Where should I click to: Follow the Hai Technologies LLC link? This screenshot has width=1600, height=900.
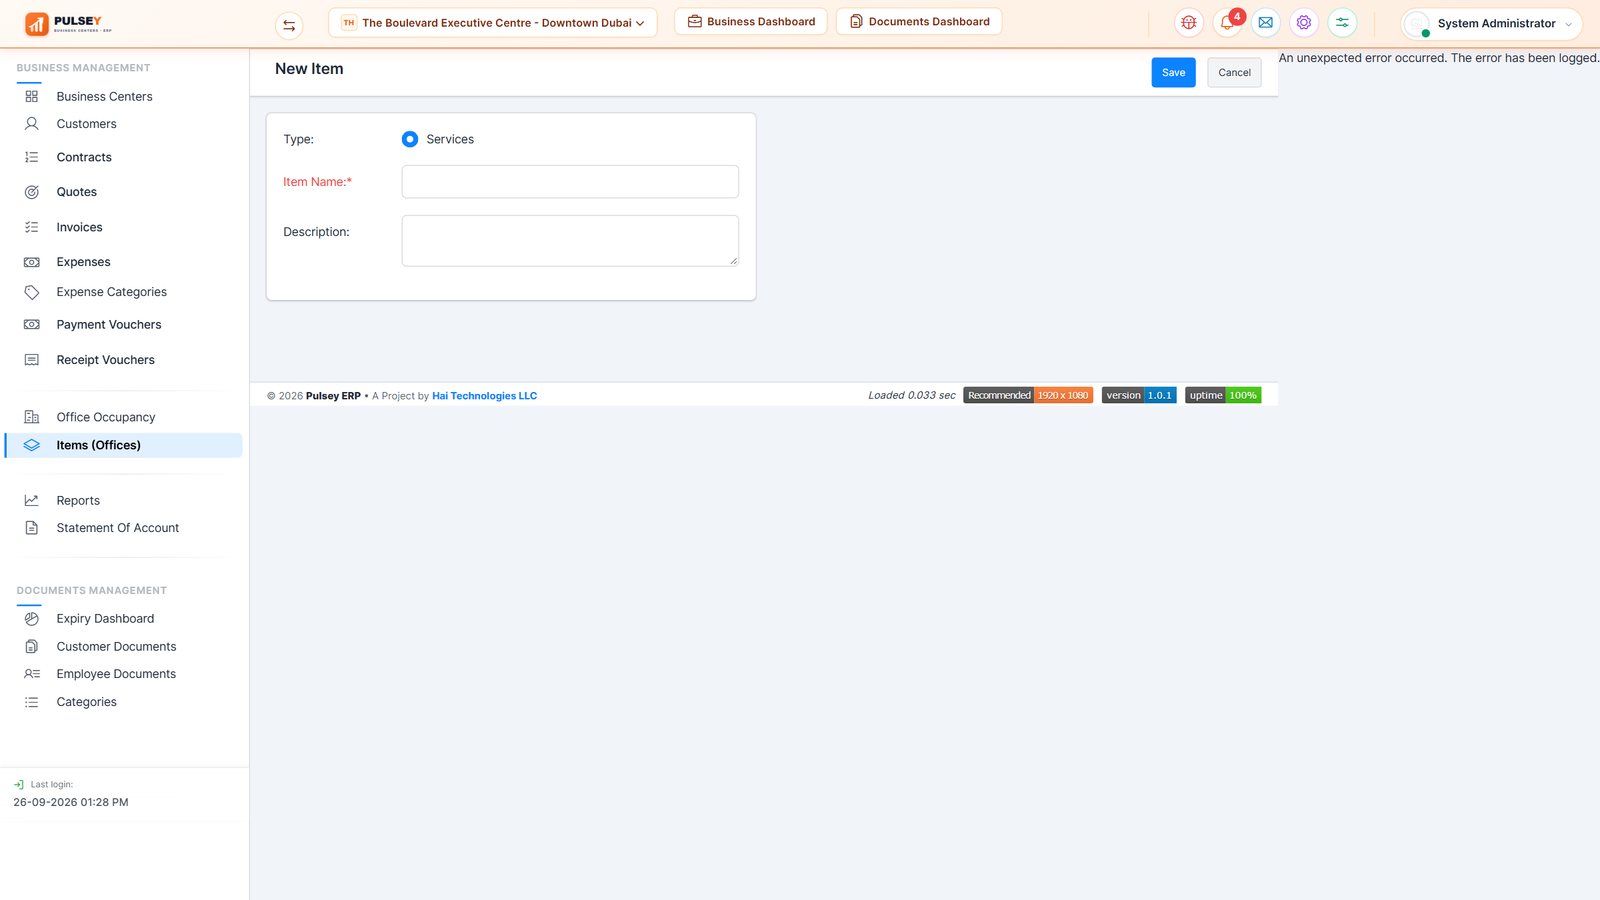click(x=484, y=396)
